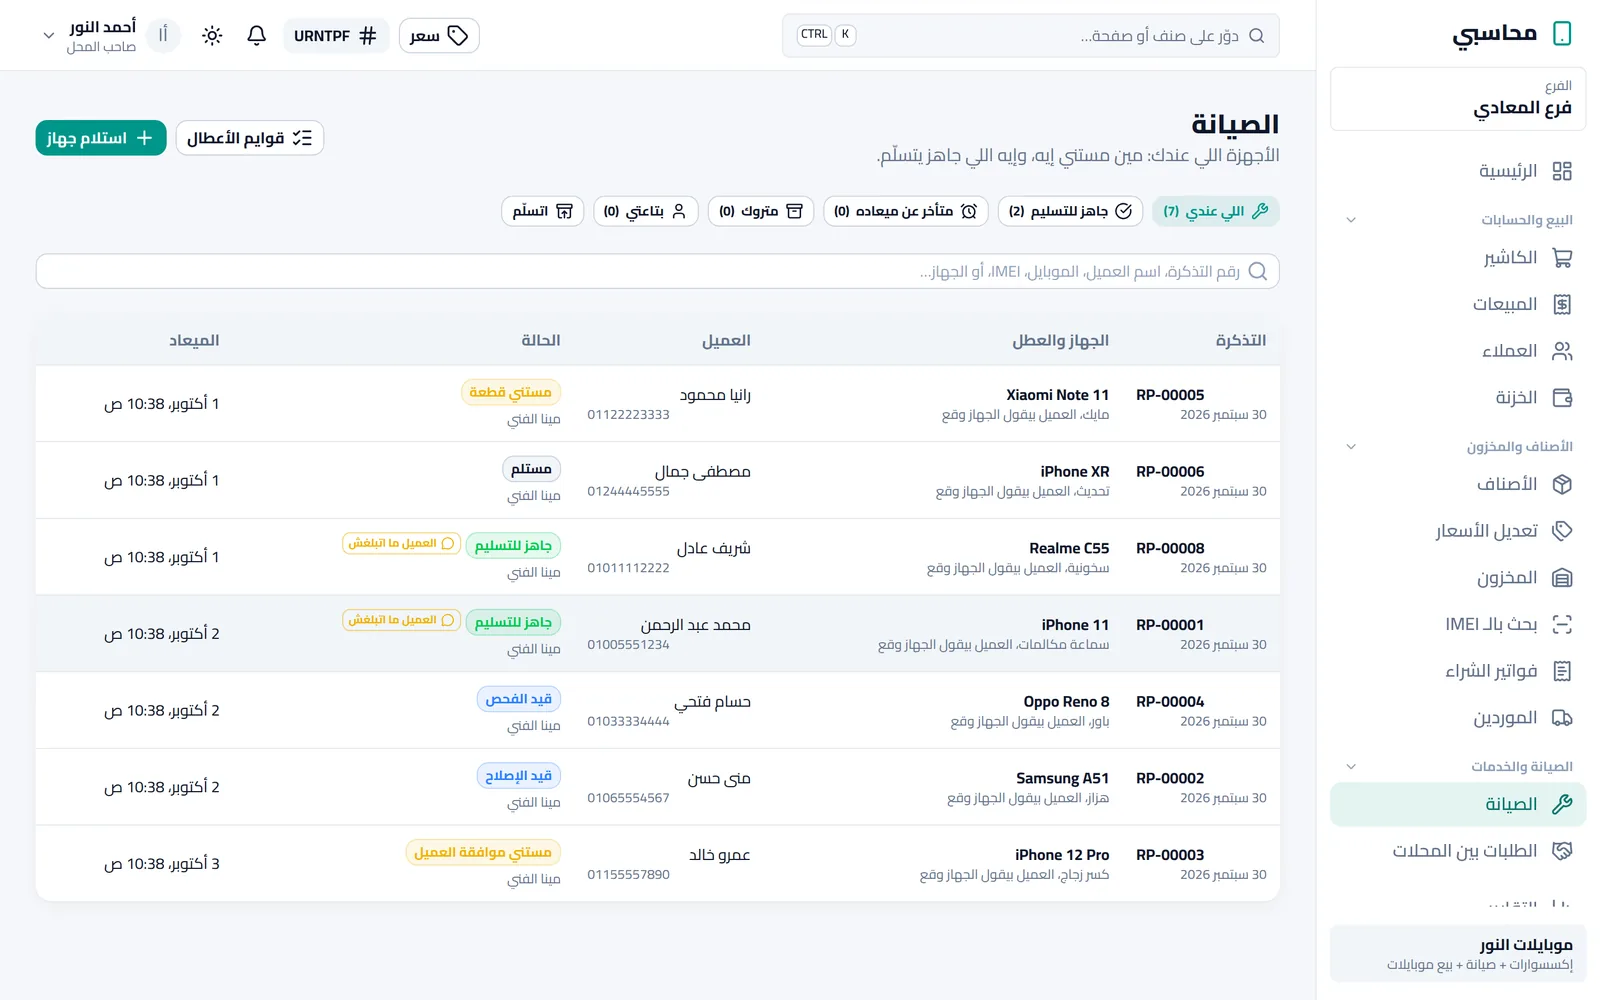
Task: Click استلام جهاز button
Action: (x=101, y=138)
